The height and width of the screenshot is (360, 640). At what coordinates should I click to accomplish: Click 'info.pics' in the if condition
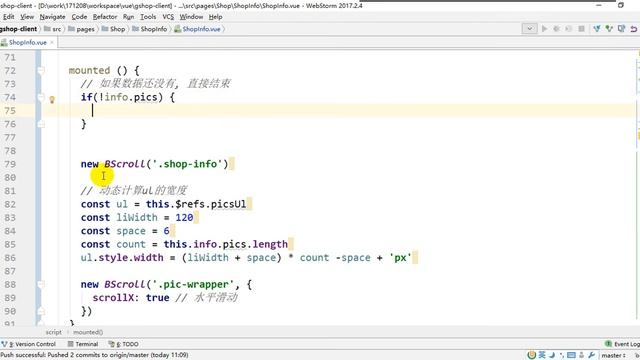coord(131,97)
